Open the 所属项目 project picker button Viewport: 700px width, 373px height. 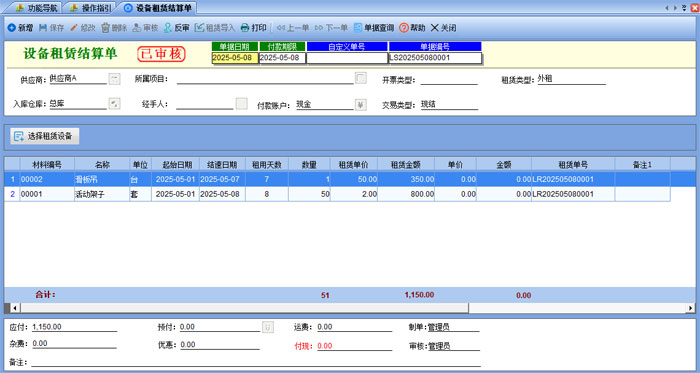361,78
